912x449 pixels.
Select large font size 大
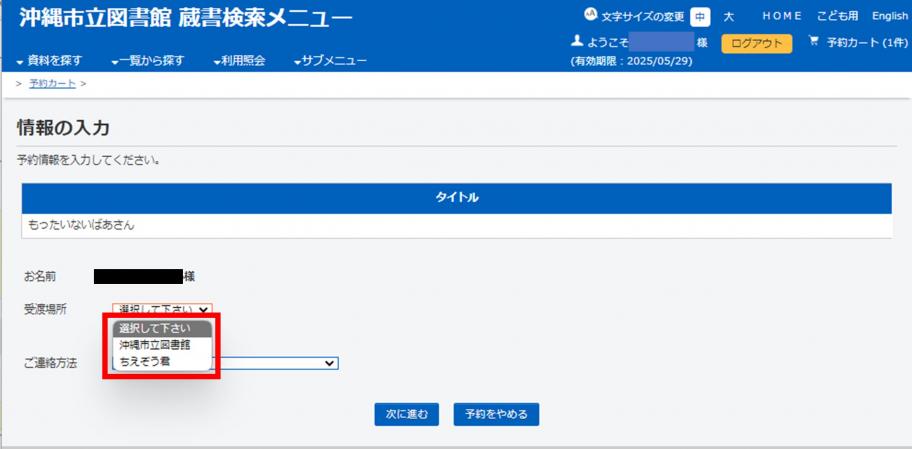click(x=728, y=17)
